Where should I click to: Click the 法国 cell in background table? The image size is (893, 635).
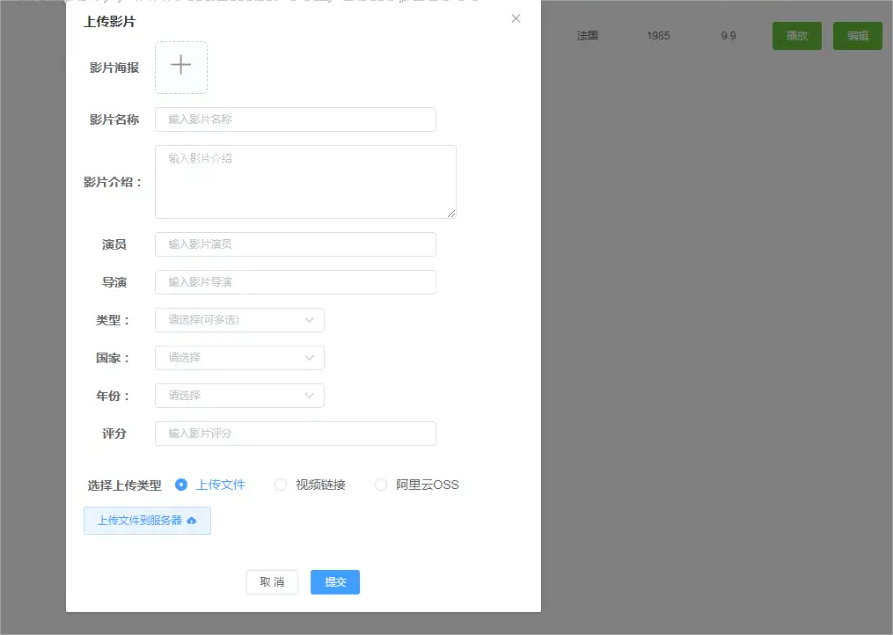587,36
